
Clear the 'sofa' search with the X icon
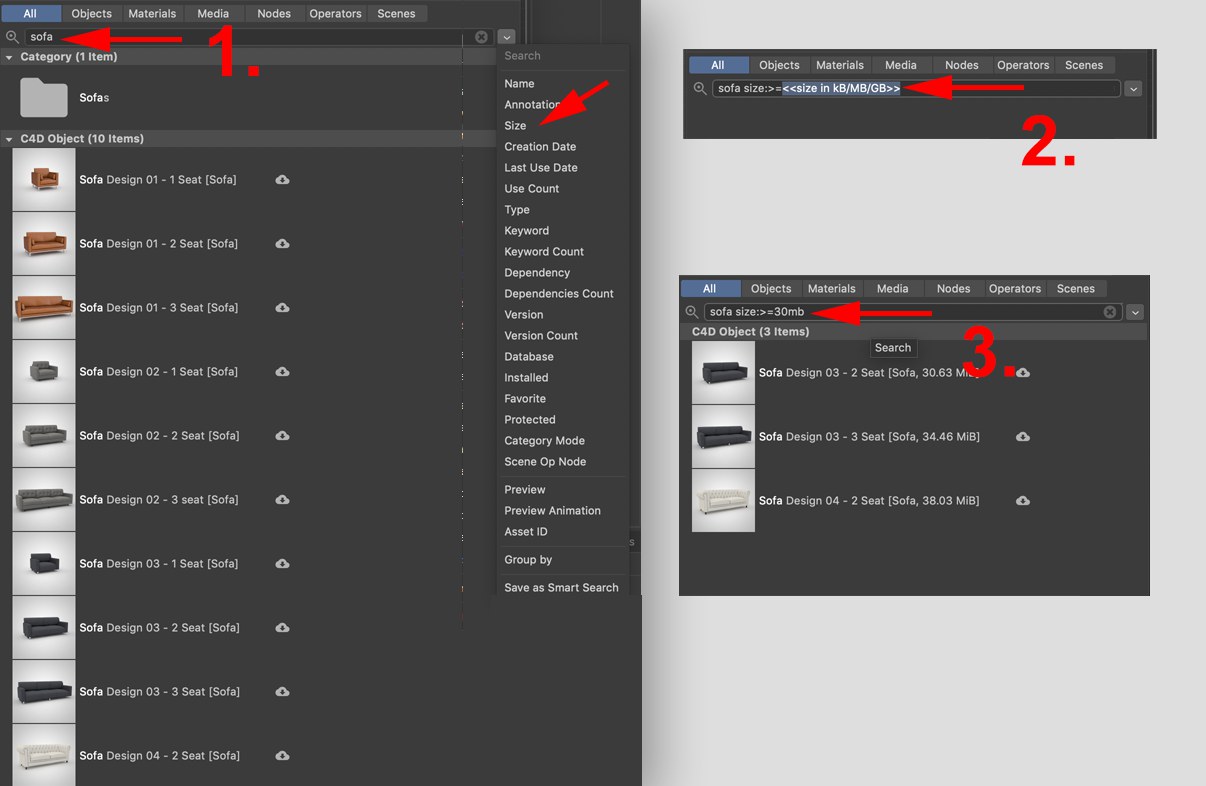481,37
